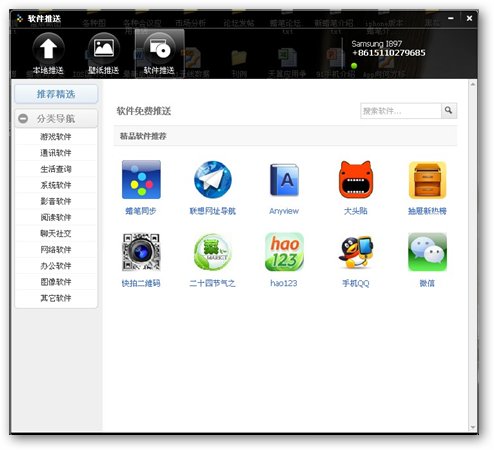Image resolution: width=494 pixels, height=450 pixels.
Task: Click the 手机QQ penguin icon
Action: coord(356,252)
